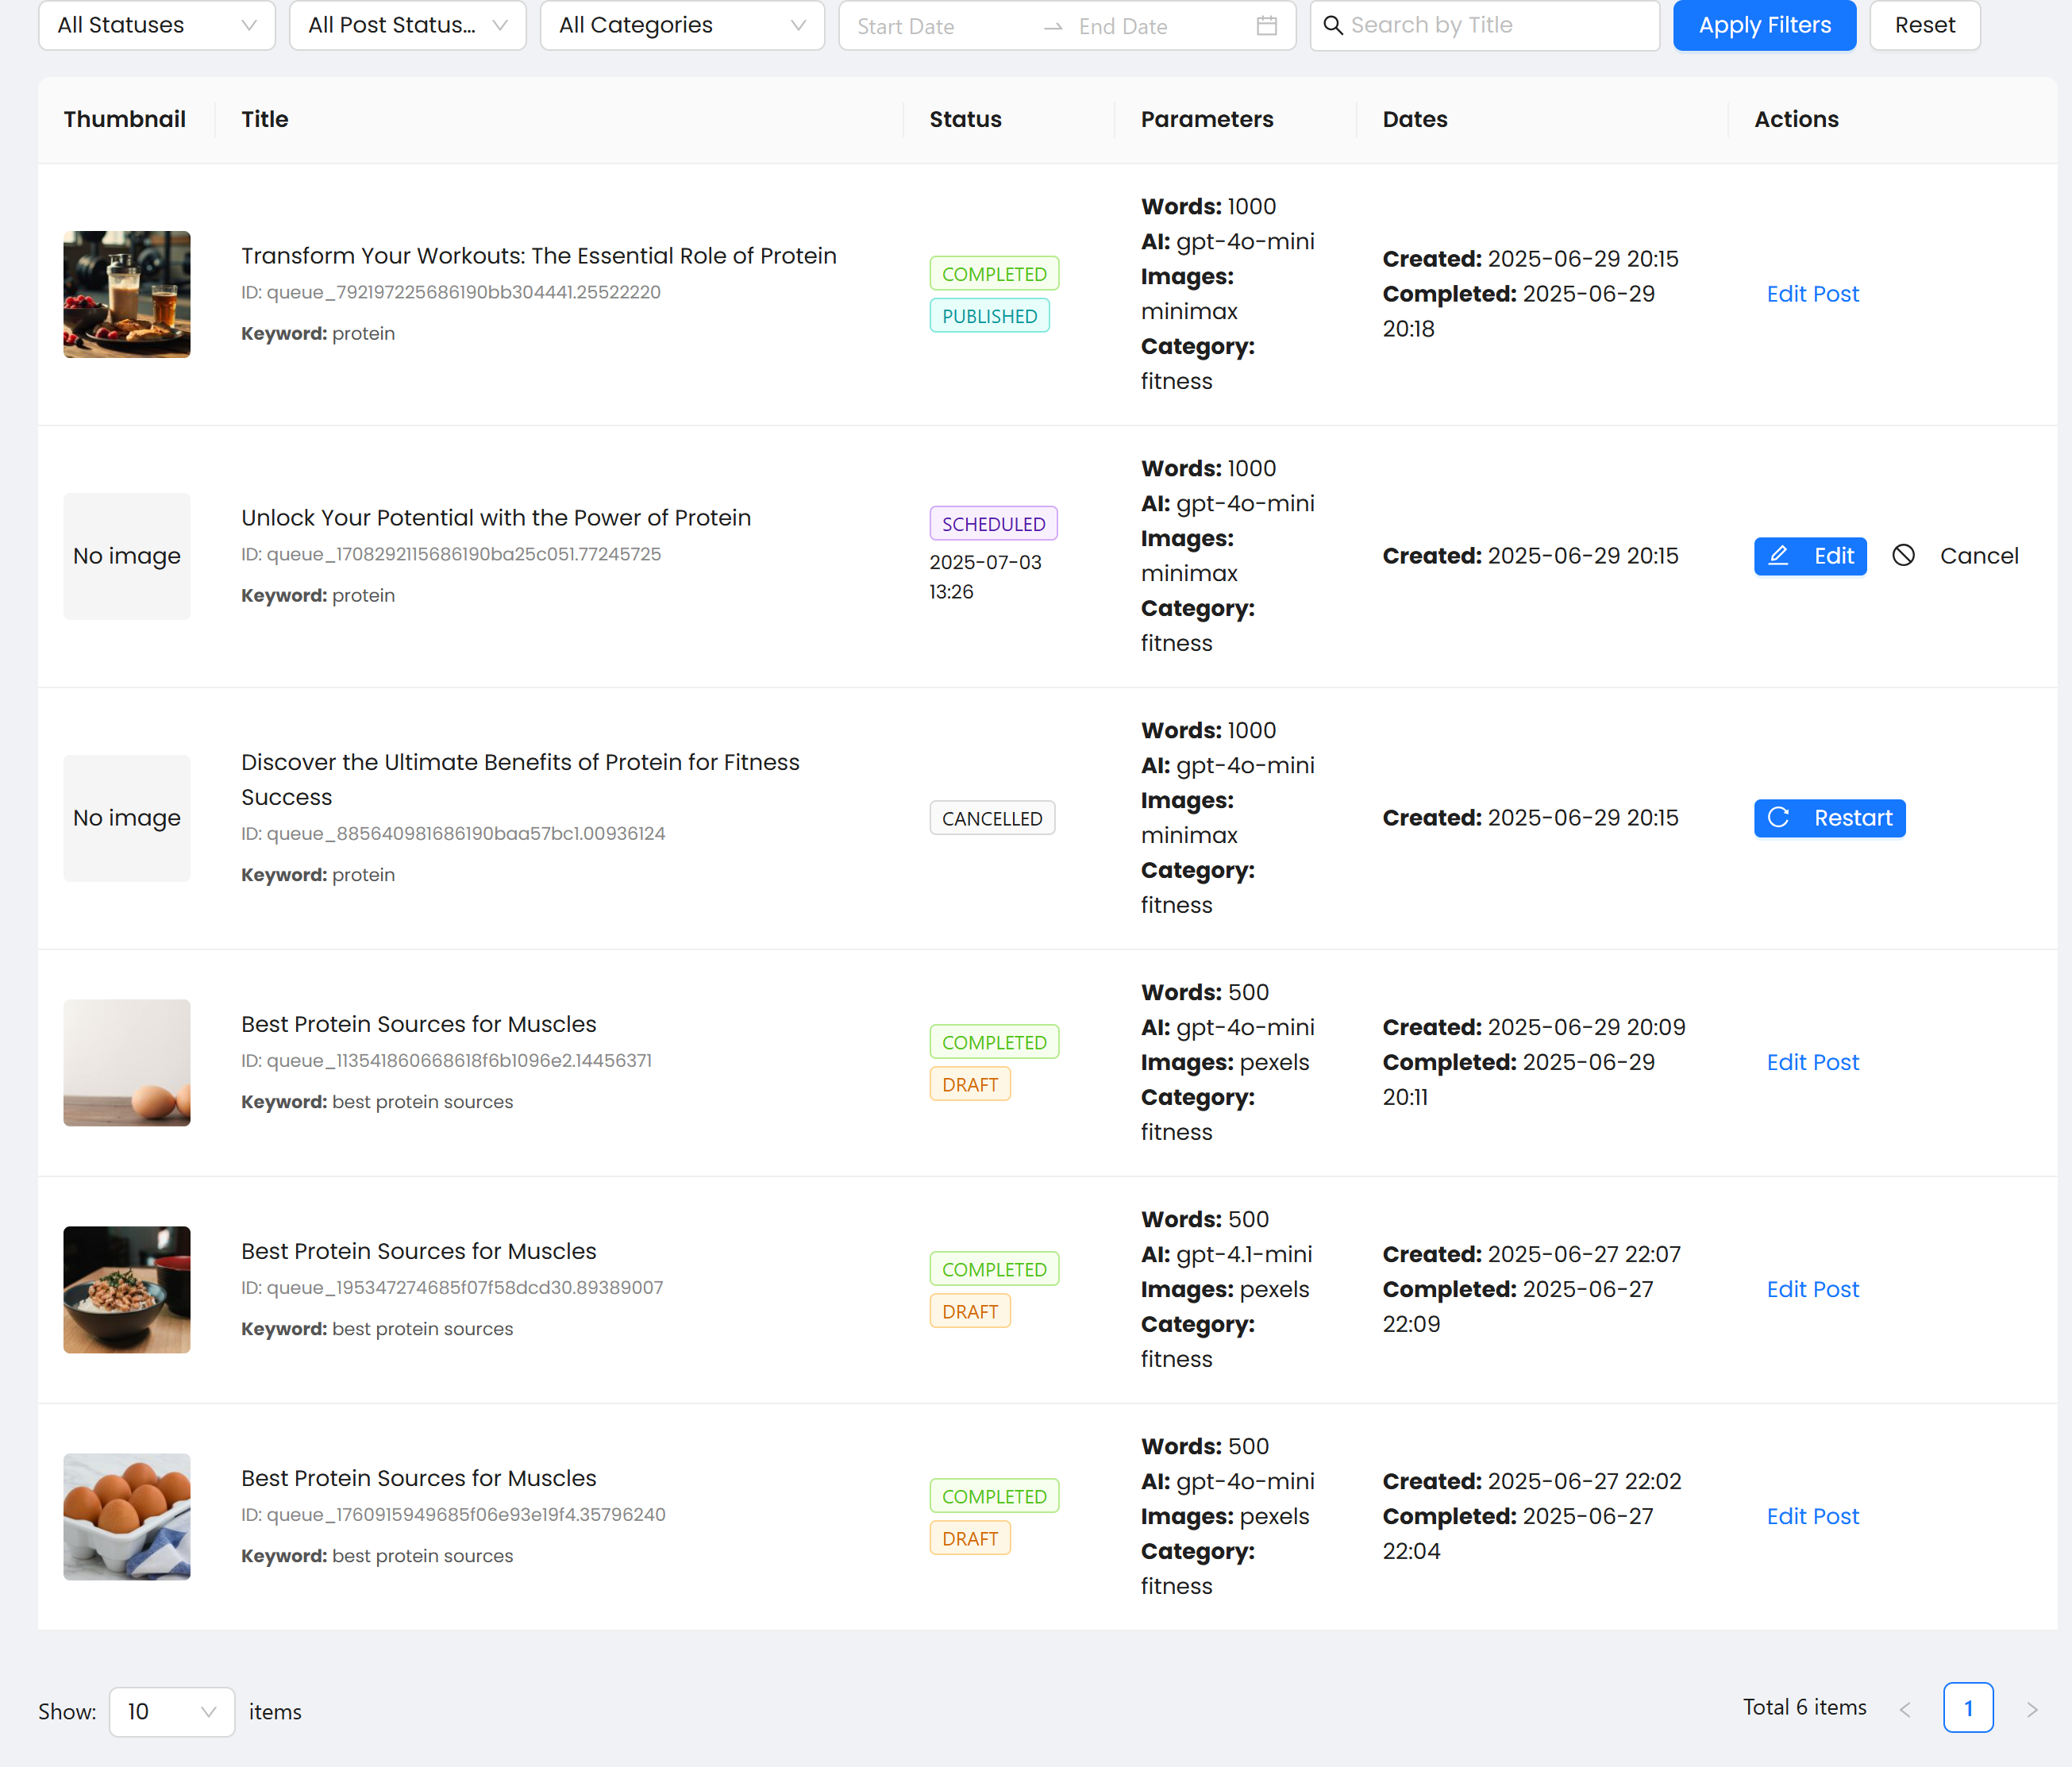Click the Cancel icon for scheduled post

click(x=1903, y=556)
